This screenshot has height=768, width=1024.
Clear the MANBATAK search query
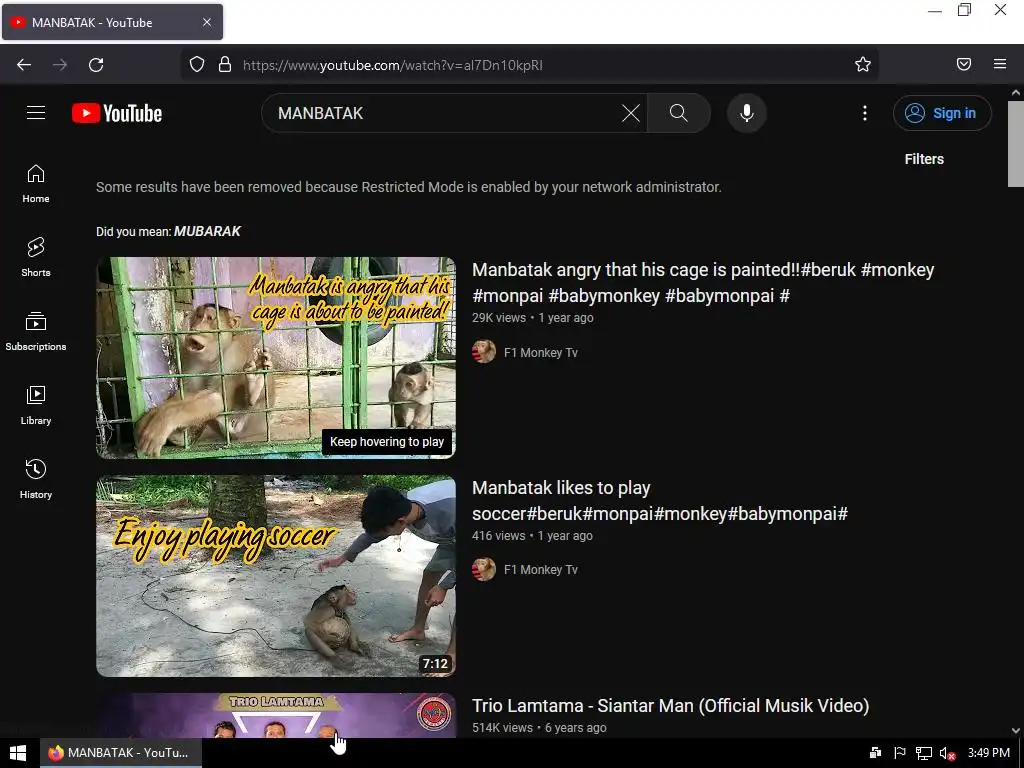(x=630, y=113)
